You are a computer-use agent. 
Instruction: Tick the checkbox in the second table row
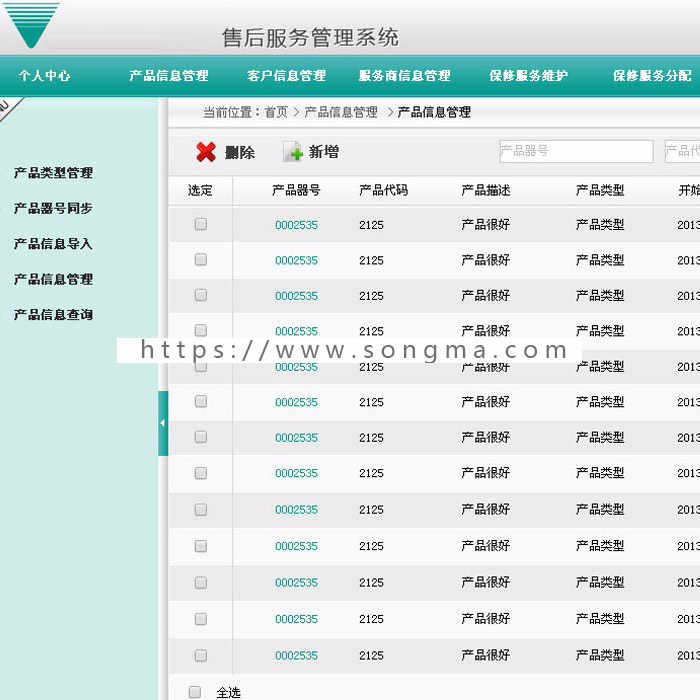(201, 259)
